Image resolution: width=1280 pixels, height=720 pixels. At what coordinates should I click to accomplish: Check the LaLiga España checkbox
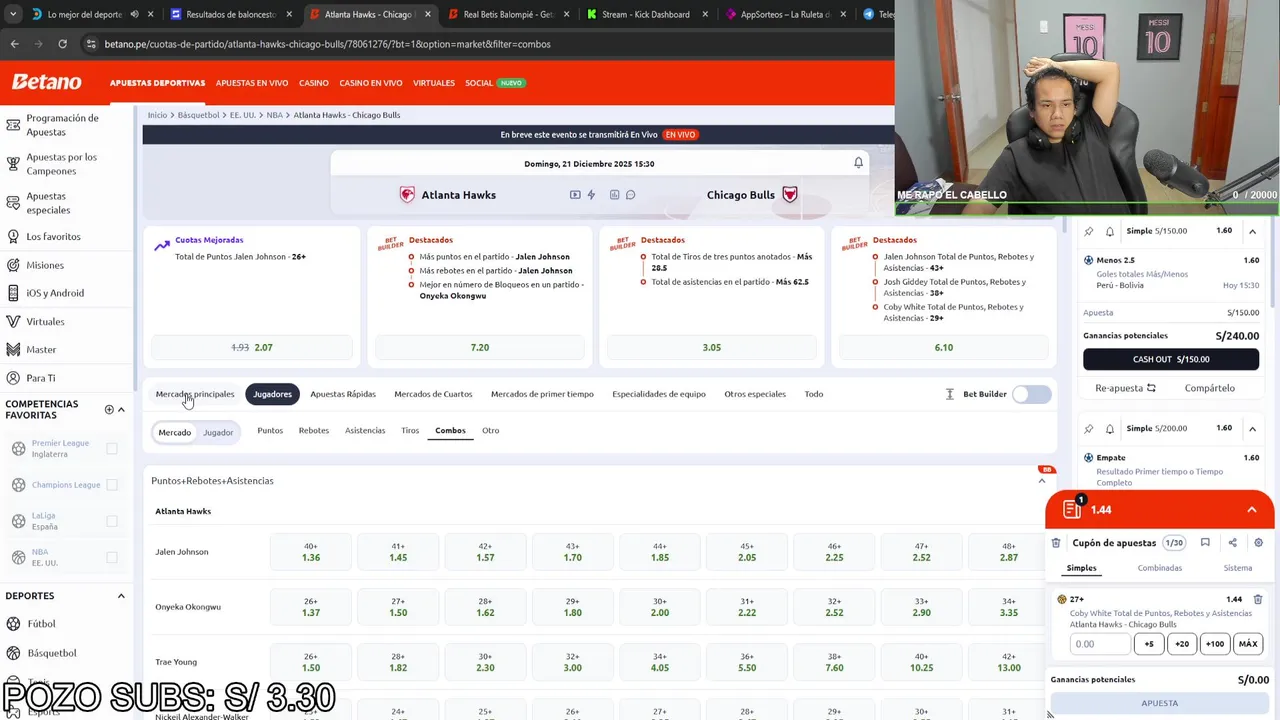click(112, 521)
